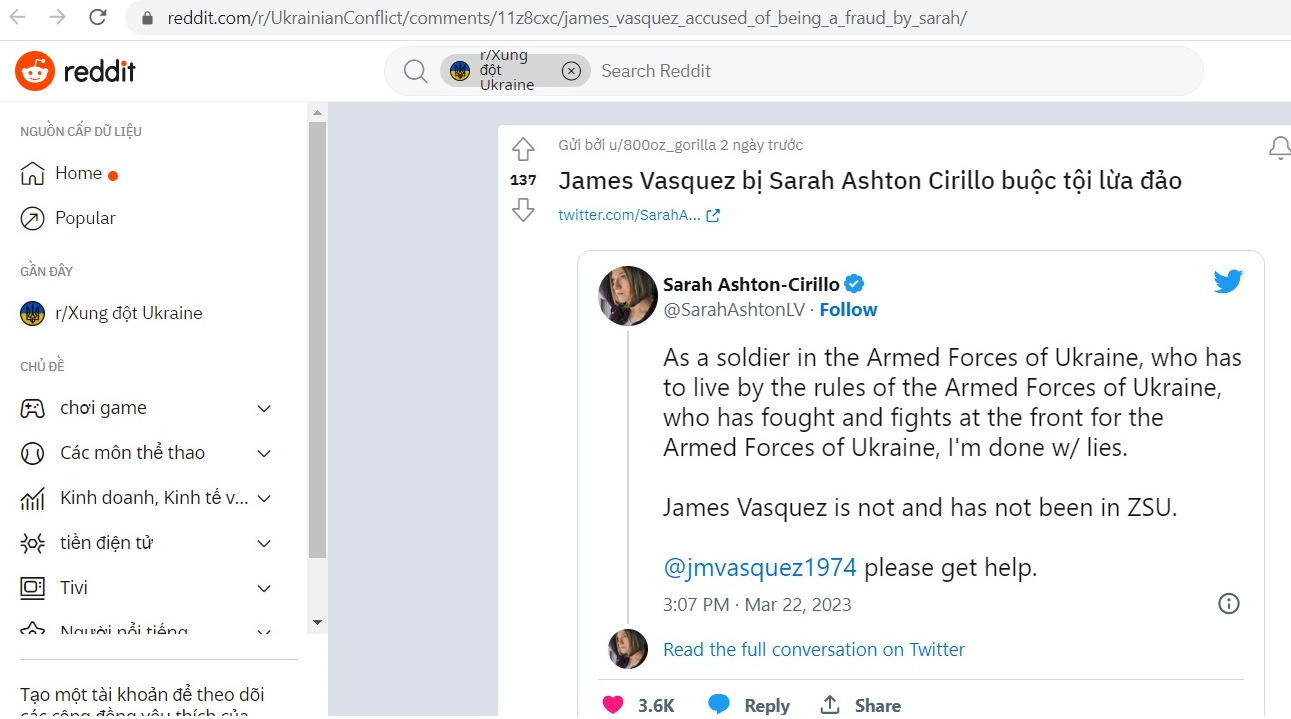
Task: Expand the Tivi topic
Action: click(x=264, y=588)
